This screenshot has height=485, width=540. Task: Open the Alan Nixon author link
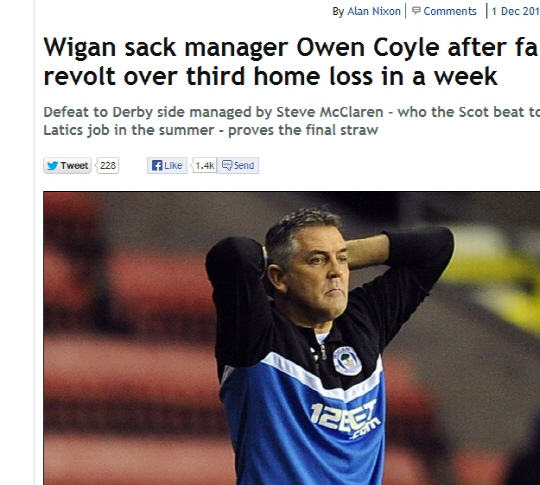[x=374, y=11]
